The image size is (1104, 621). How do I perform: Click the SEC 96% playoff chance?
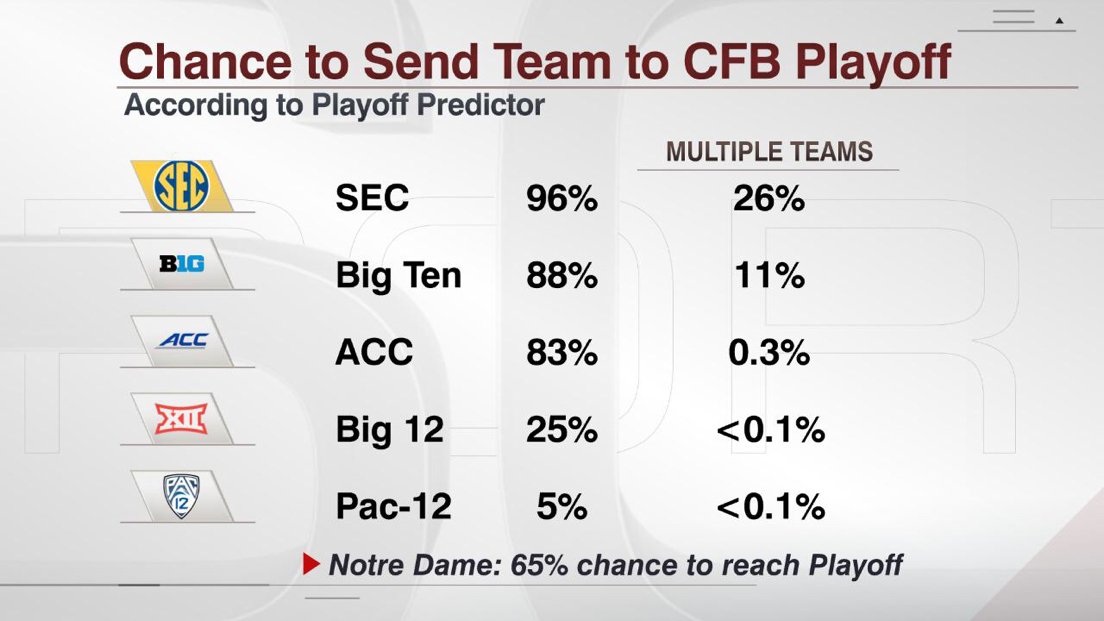[562, 198]
